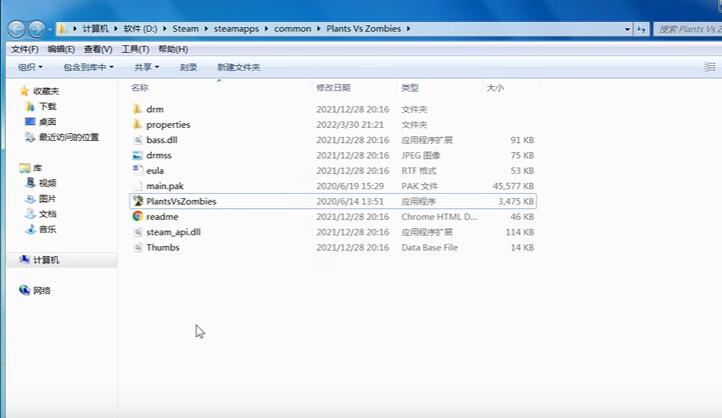
Task: Click the size value 3,475 KB
Action: tap(516, 201)
